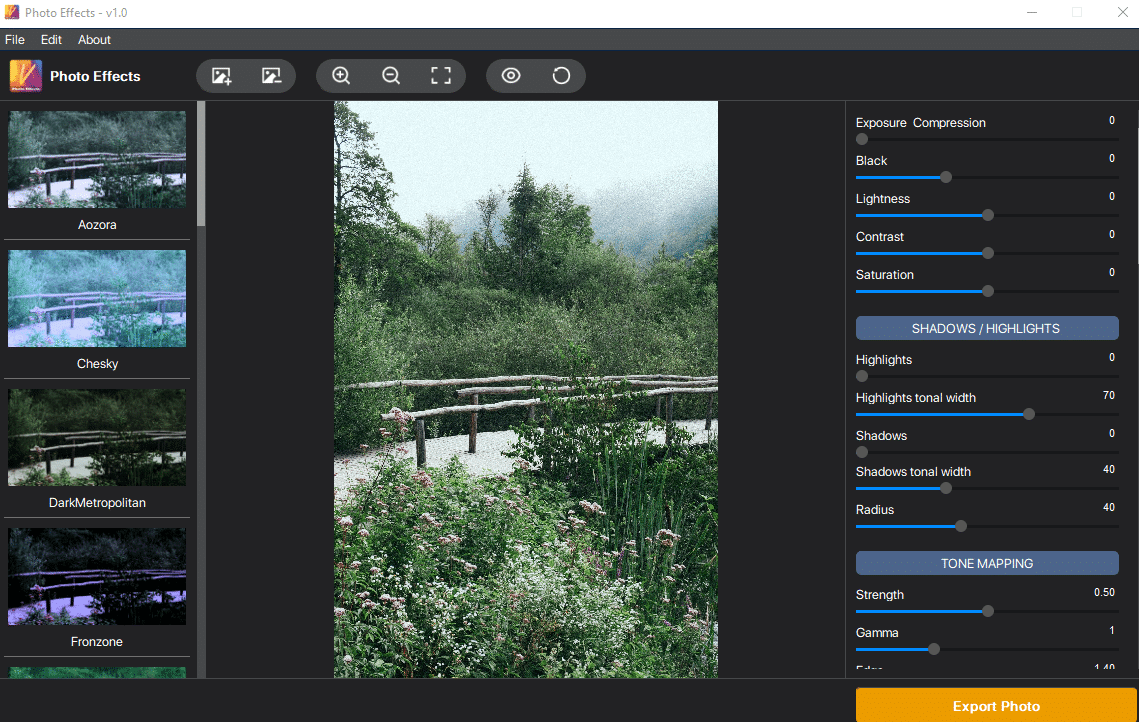1139x722 pixels.
Task: Fit photo to screen icon
Action: (x=441, y=76)
